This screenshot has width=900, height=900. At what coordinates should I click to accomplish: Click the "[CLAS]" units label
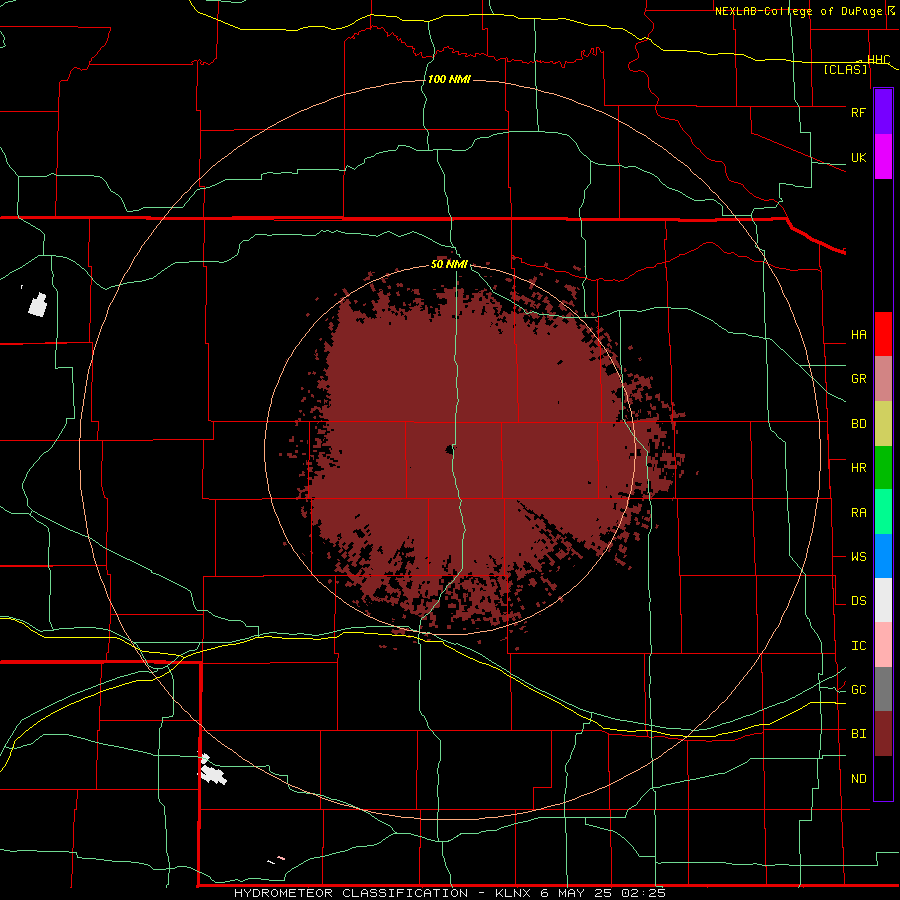(x=845, y=70)
